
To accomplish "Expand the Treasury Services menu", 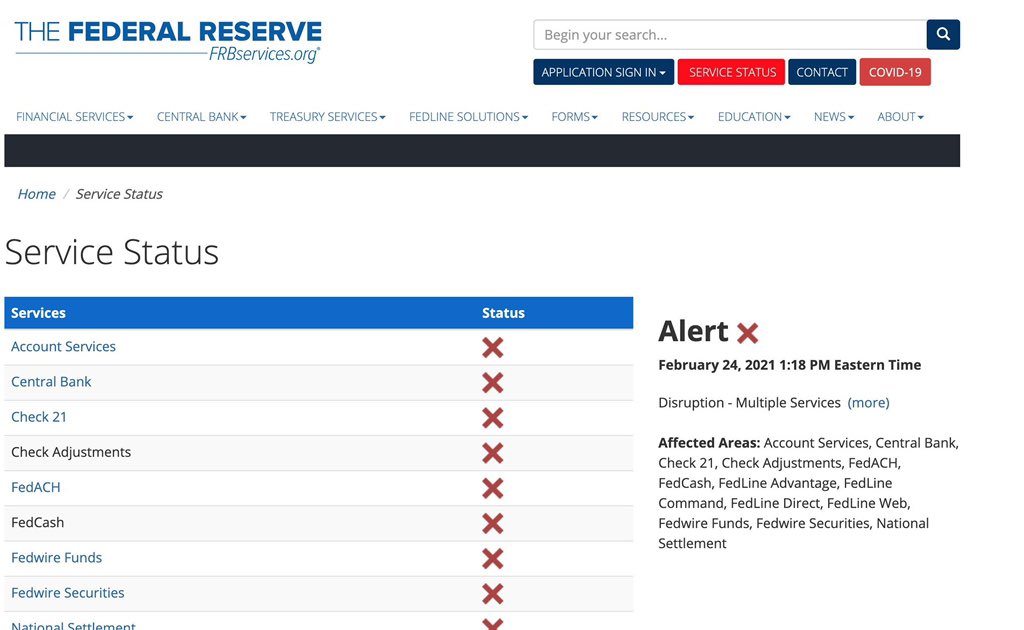I will [327, 117].
